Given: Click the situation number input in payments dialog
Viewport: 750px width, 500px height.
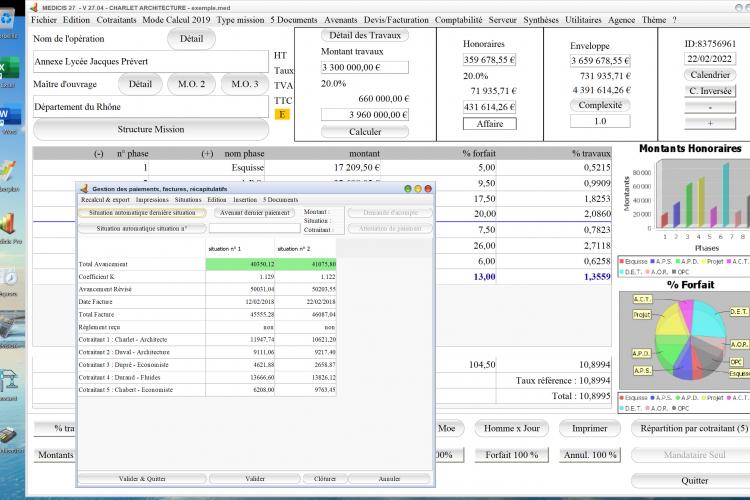Looking at the screenshot, I should click(254, 228).
